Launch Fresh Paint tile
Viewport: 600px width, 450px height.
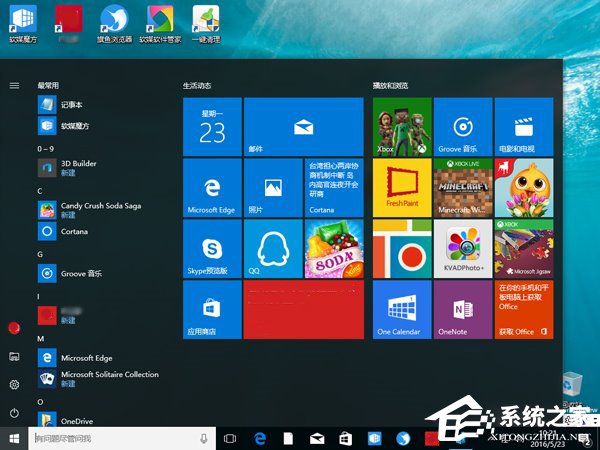402,188
